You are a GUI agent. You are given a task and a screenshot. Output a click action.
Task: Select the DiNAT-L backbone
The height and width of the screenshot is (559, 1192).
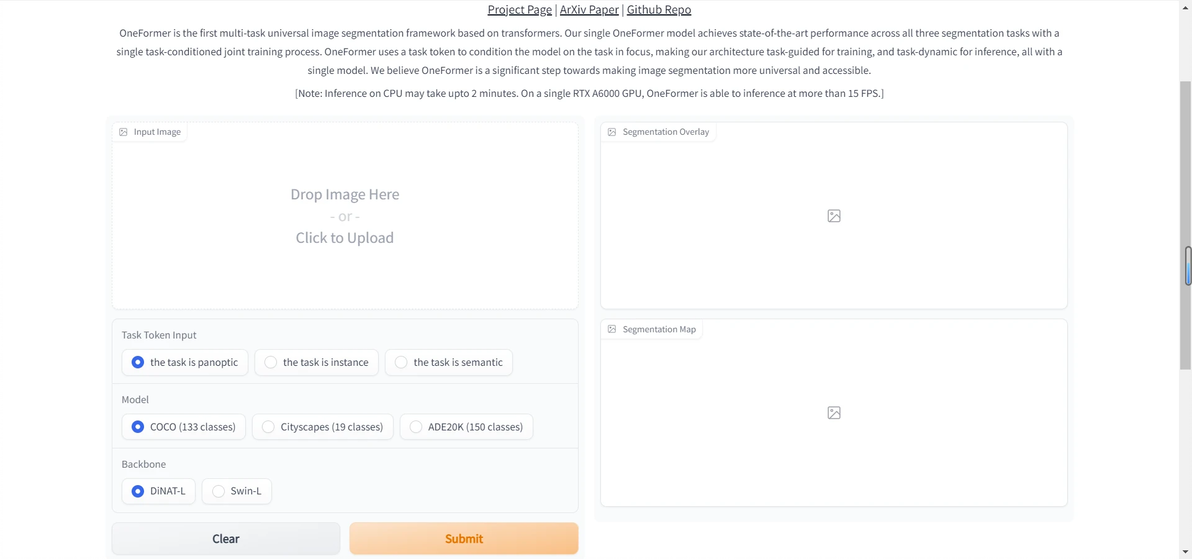click(138, 491)
